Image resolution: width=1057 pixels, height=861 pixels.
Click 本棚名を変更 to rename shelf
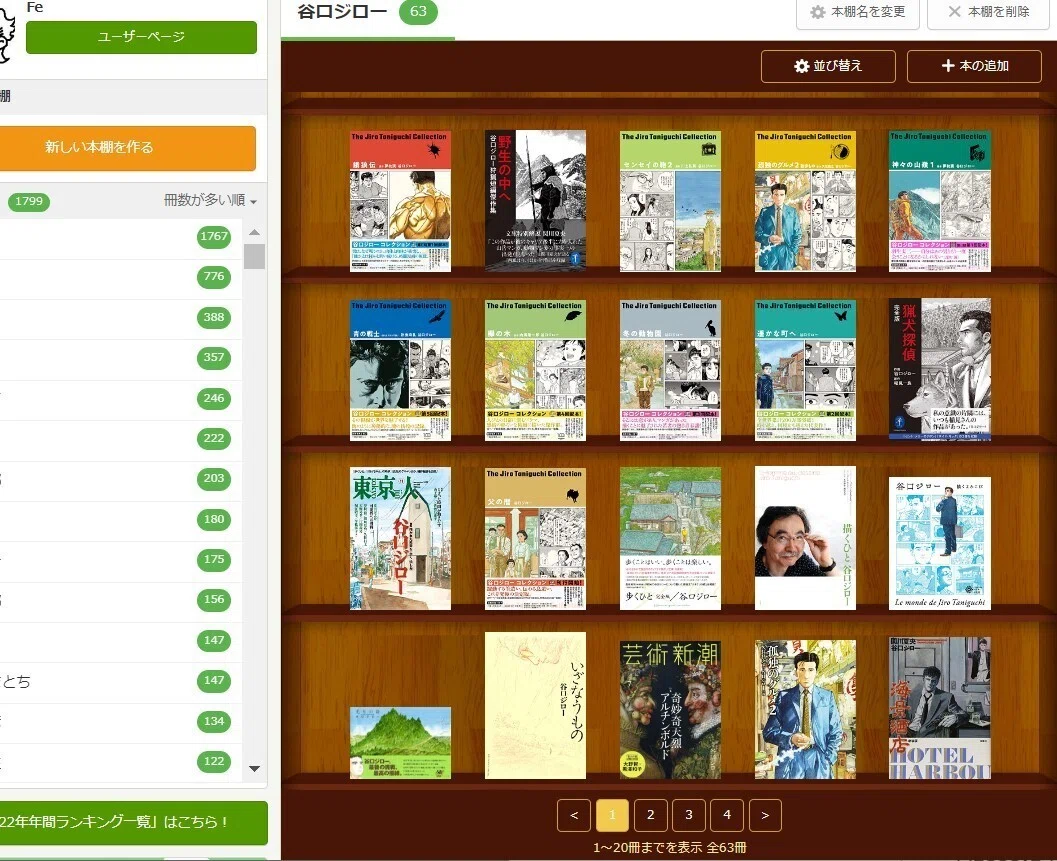(857, 13)
